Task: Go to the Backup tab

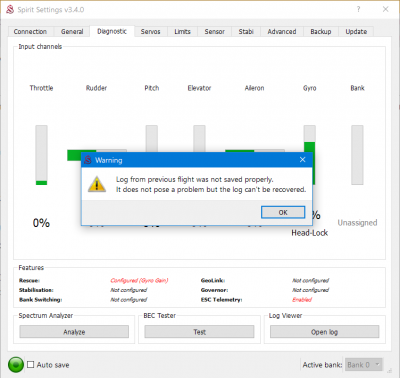Action: 321,32
